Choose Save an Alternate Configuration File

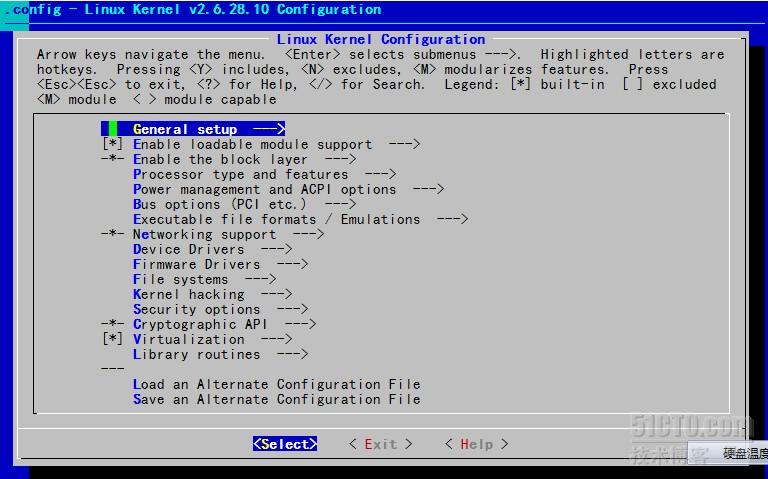277,400
